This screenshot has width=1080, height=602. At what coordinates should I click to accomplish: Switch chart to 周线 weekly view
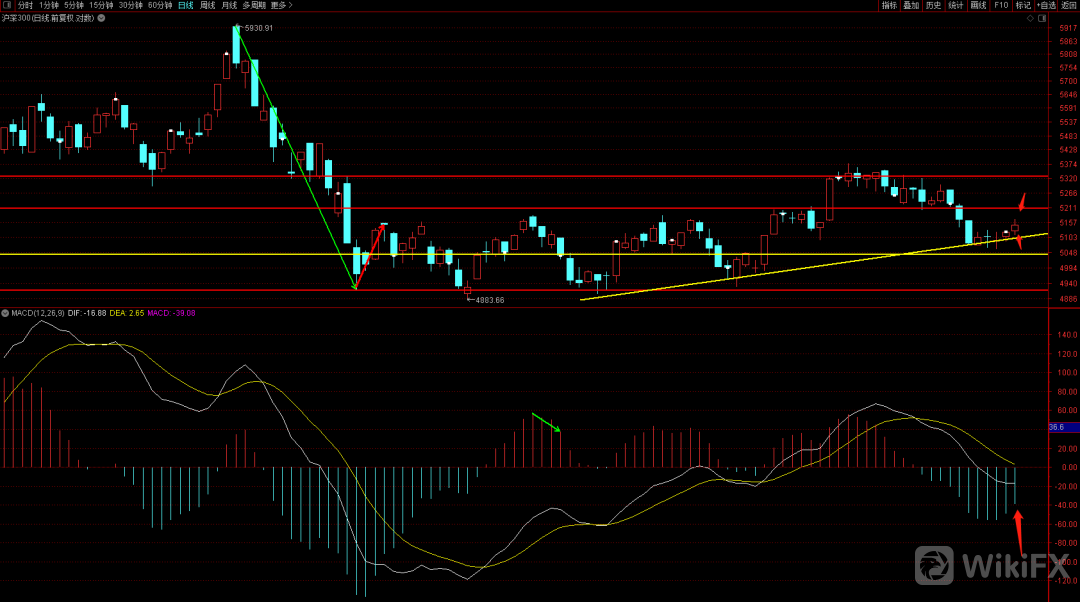[x=207, y=5]
